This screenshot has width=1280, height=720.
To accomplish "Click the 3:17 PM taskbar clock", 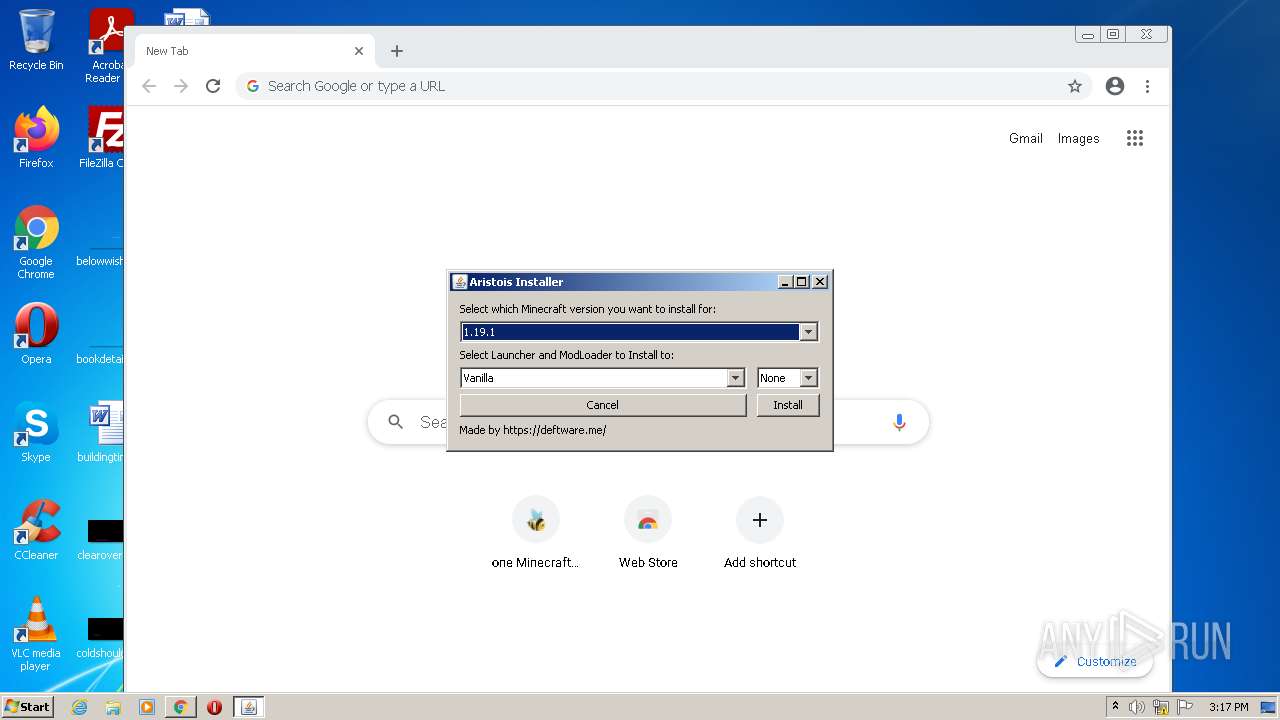I will coord(1229,707).
